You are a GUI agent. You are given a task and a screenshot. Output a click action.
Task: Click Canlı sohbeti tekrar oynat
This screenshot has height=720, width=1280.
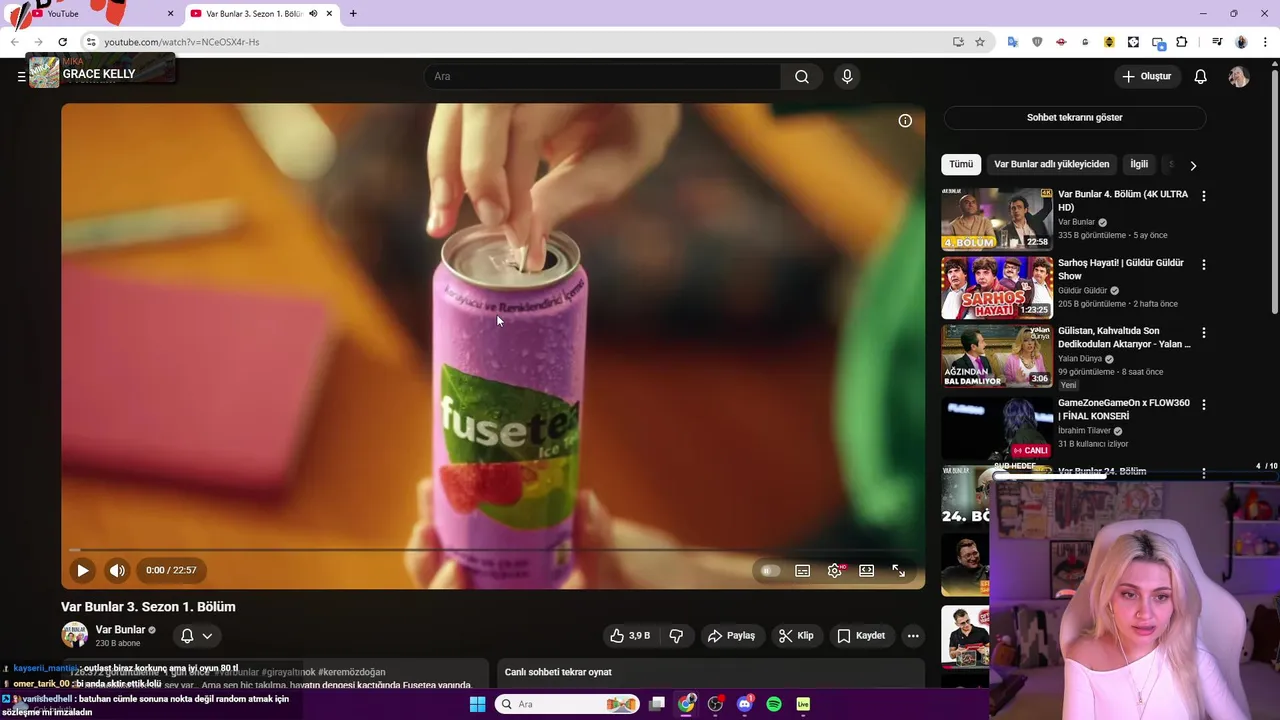coord(558,673)
